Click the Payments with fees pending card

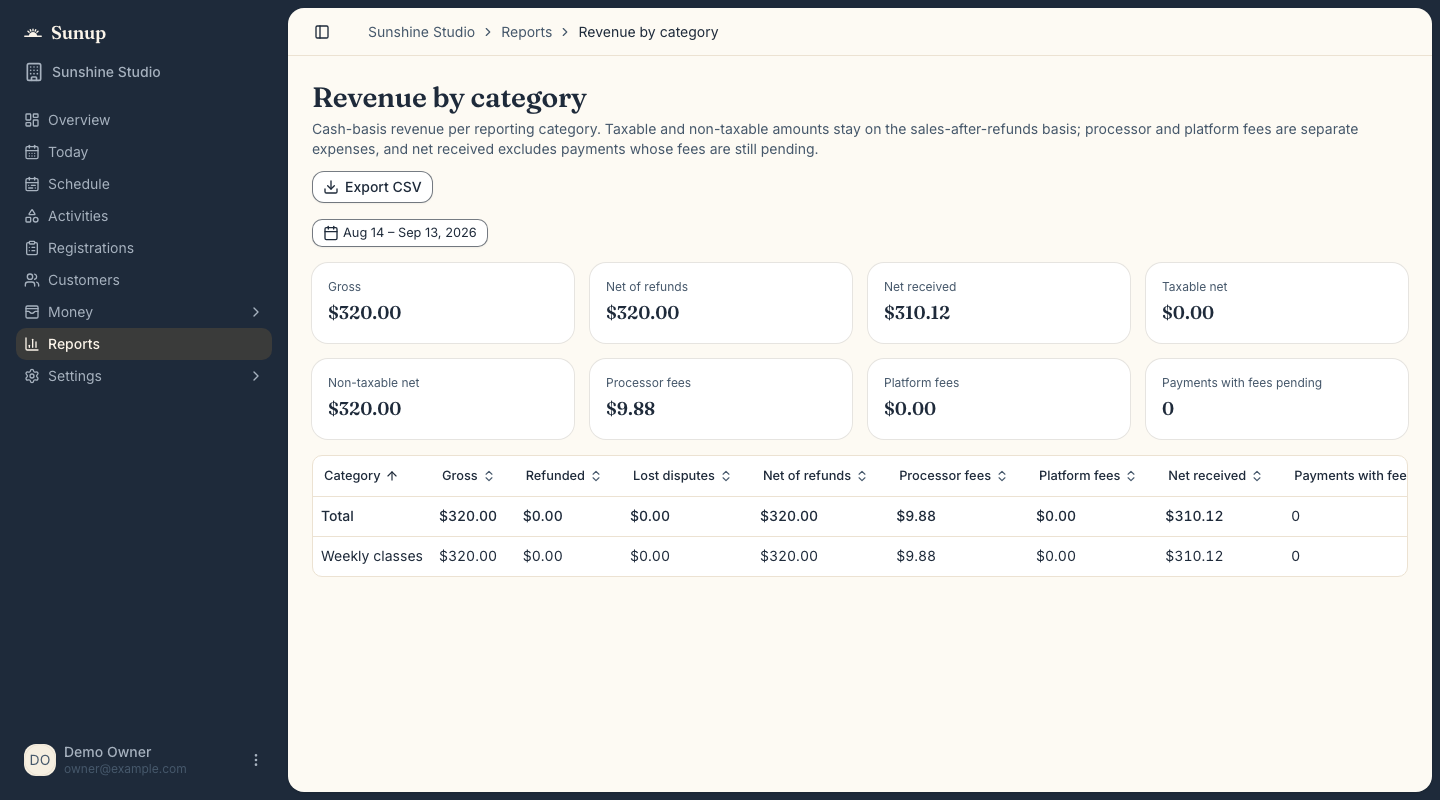pyautogui.click(x=1277, y=399)
